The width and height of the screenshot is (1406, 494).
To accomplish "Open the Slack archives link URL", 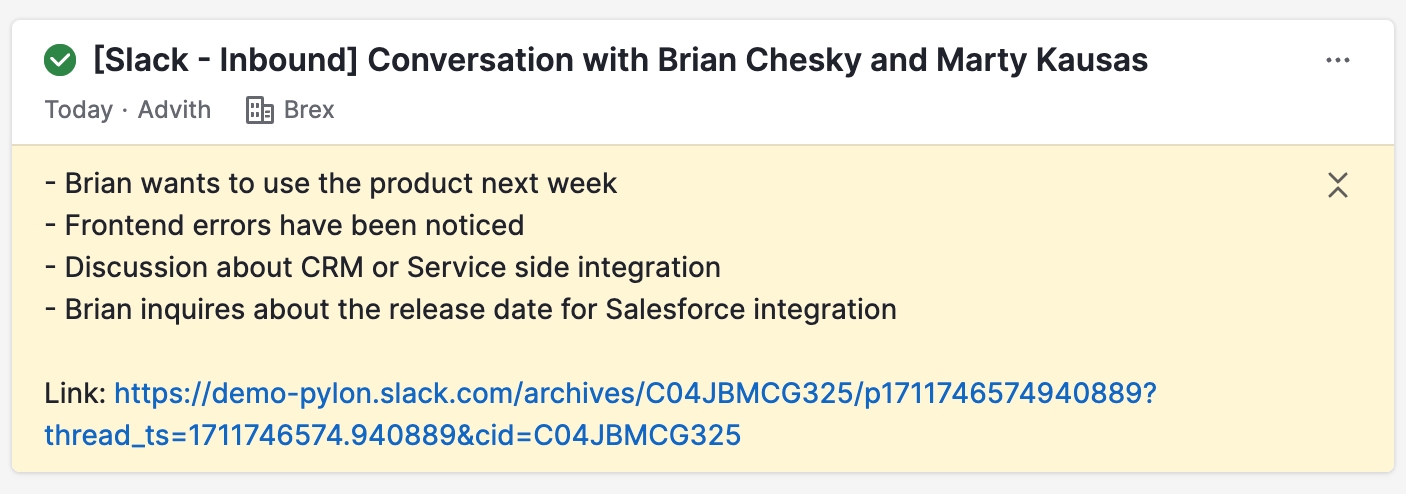I will click(635, 393).
